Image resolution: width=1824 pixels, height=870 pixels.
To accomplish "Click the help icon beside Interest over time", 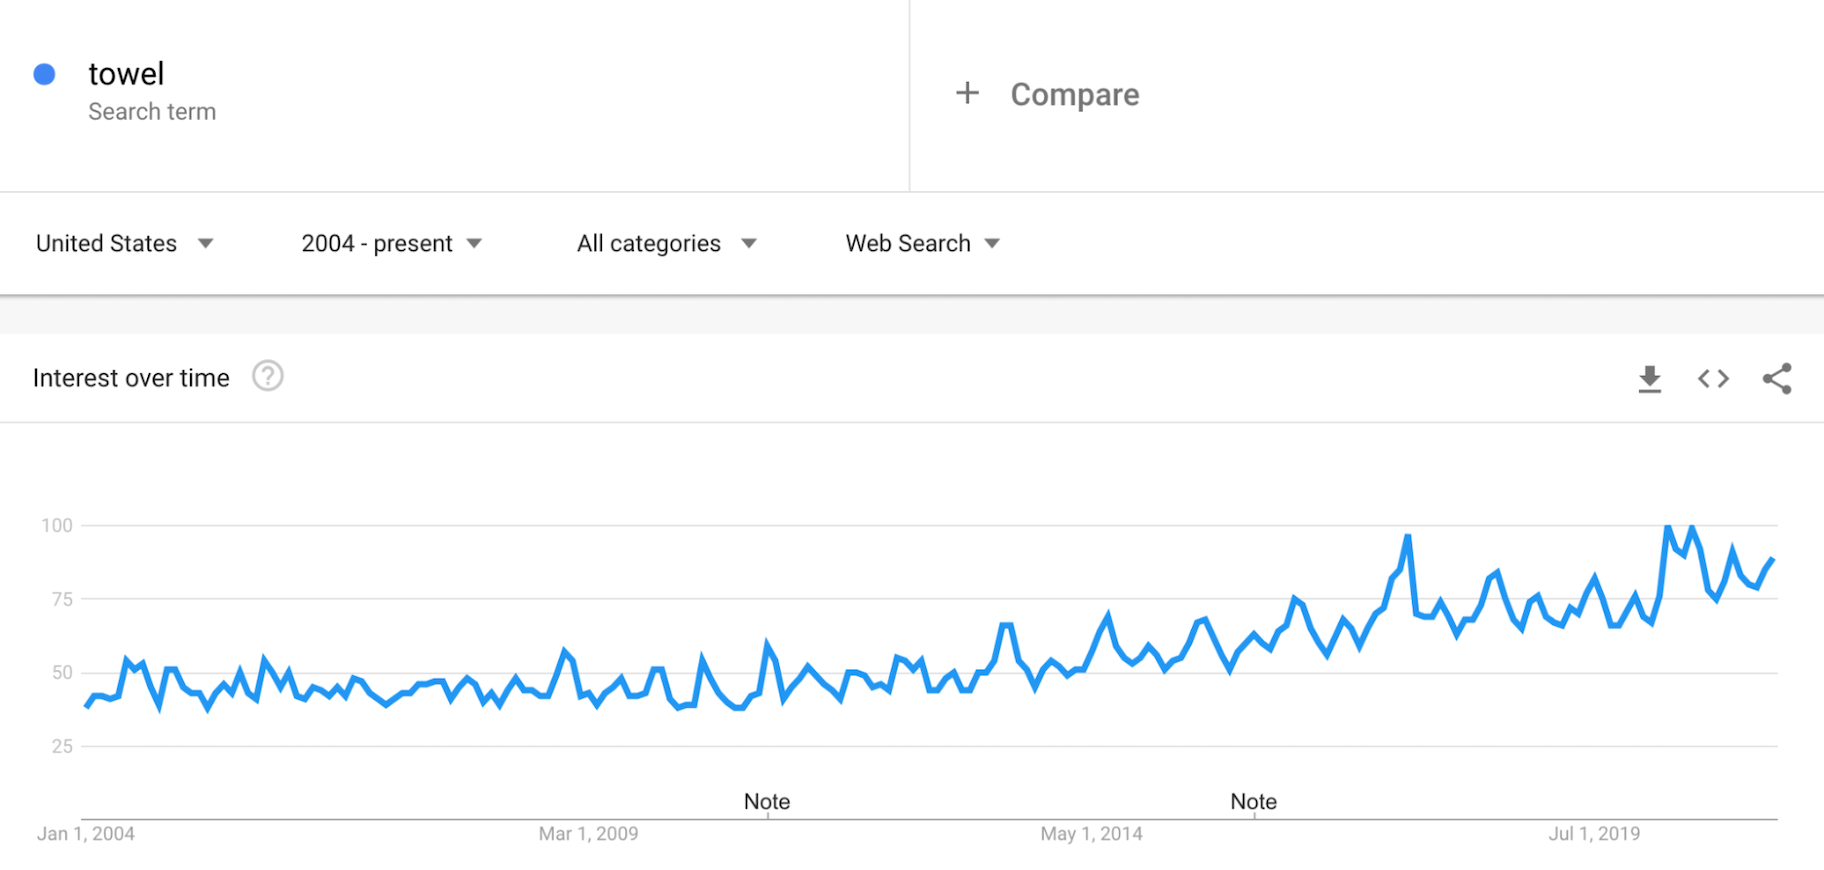I will tap(268, 377).
